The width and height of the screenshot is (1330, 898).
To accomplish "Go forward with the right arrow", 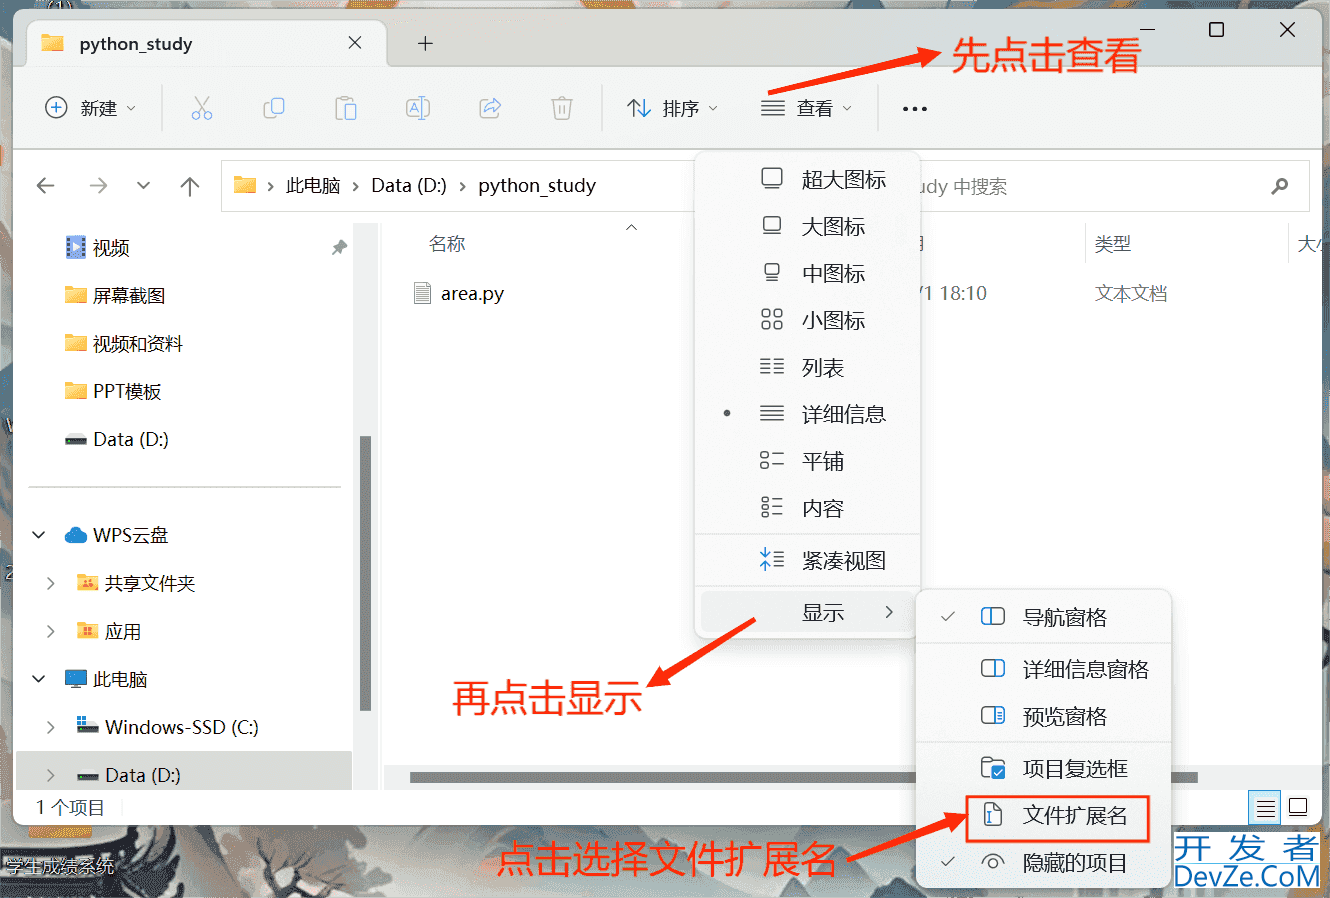I will tap(98, 185).
